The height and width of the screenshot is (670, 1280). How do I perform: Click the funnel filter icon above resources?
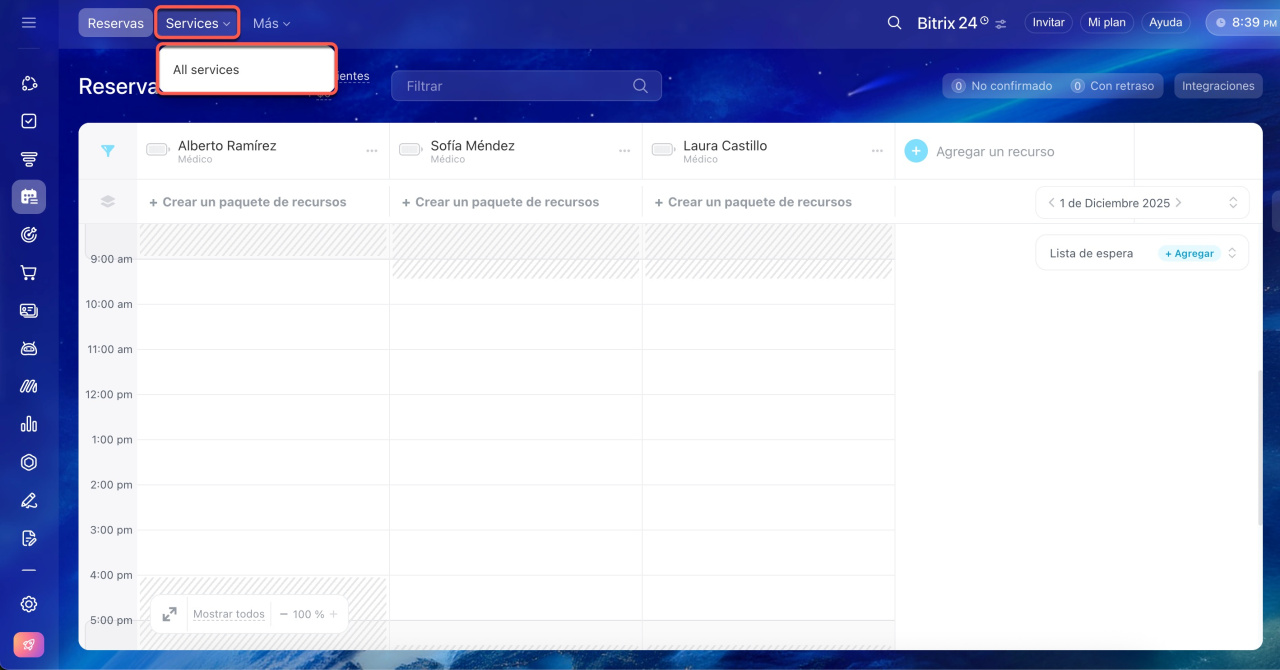pyautogui.click(x=108, y=151)
